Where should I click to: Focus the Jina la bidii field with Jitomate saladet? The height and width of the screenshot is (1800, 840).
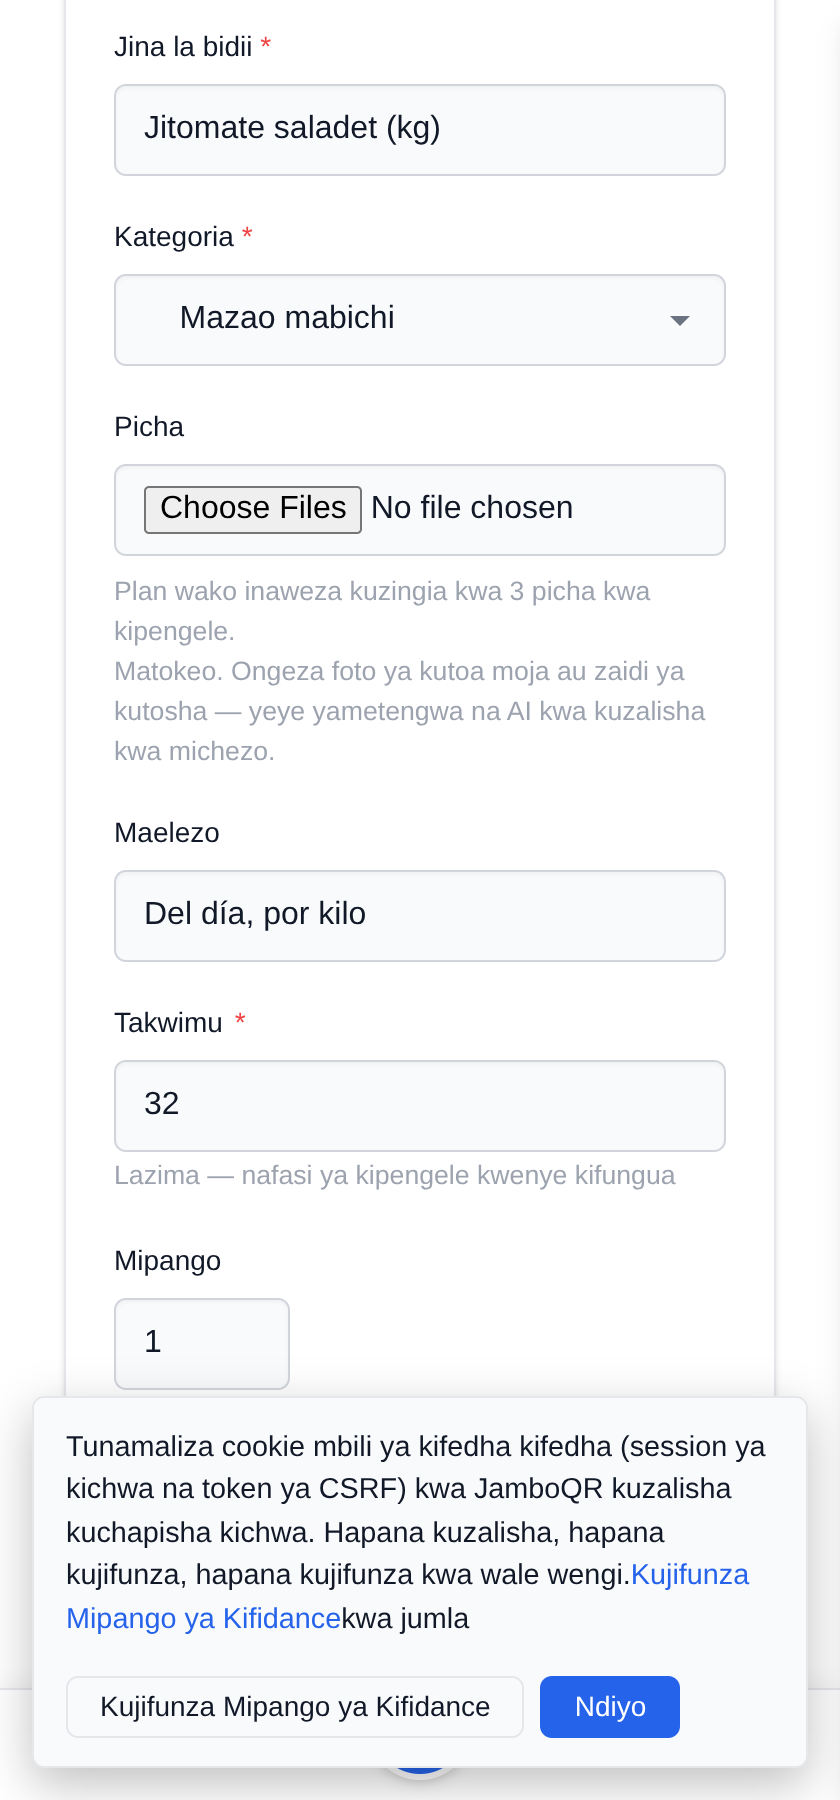click(420, 130)
